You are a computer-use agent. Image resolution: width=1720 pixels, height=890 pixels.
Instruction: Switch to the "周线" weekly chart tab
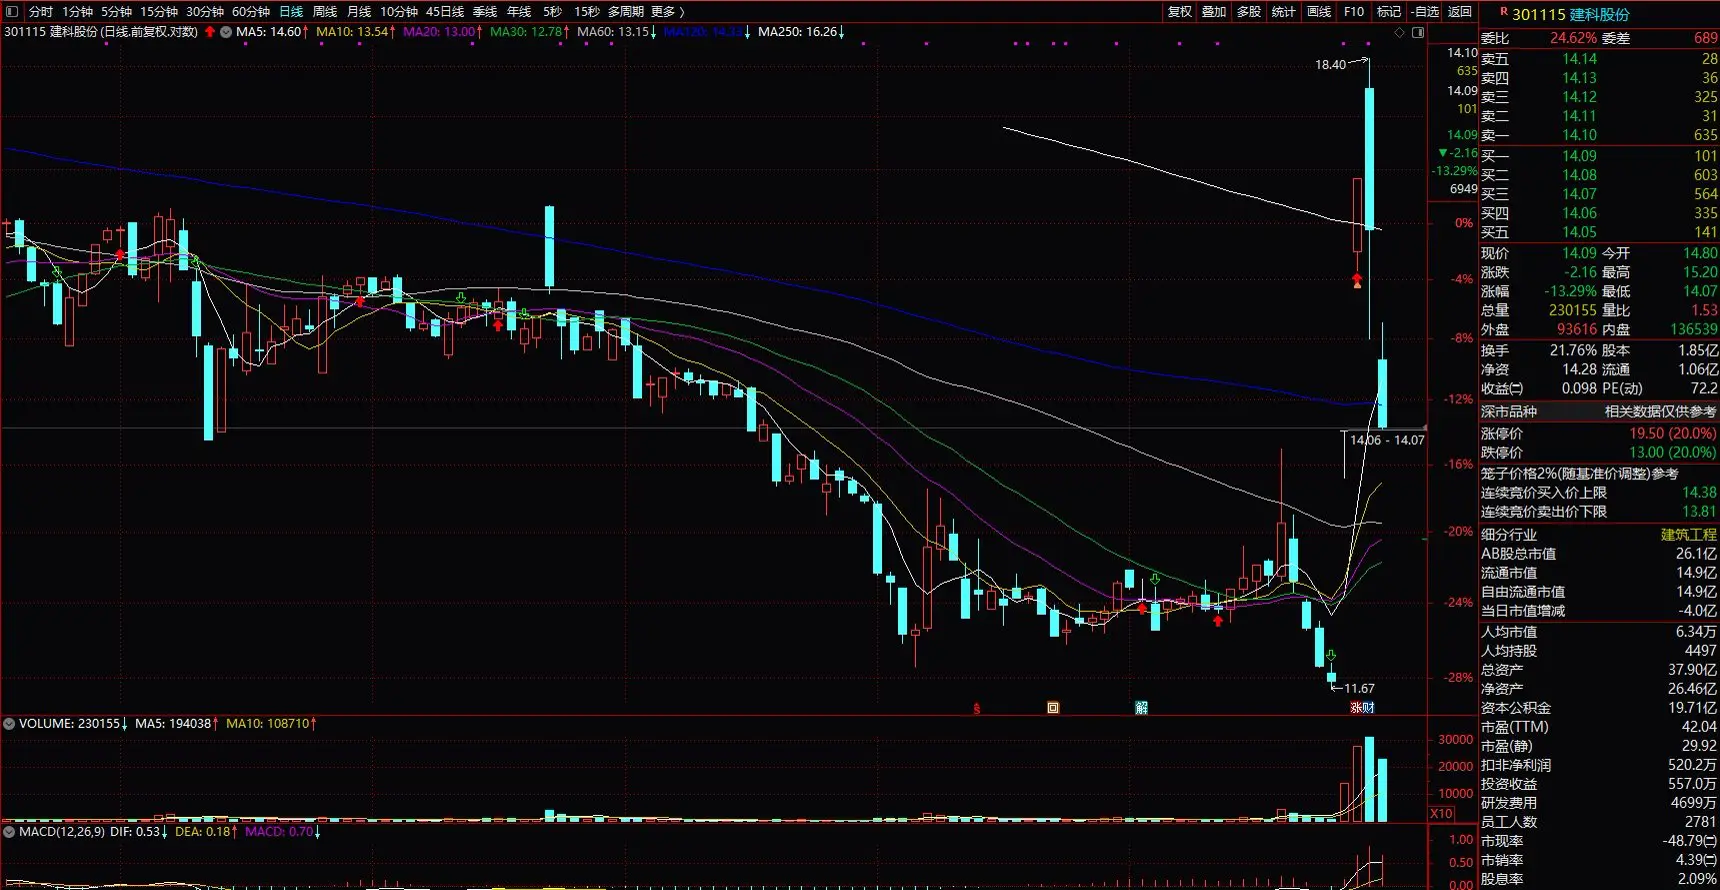click(325, 12)
